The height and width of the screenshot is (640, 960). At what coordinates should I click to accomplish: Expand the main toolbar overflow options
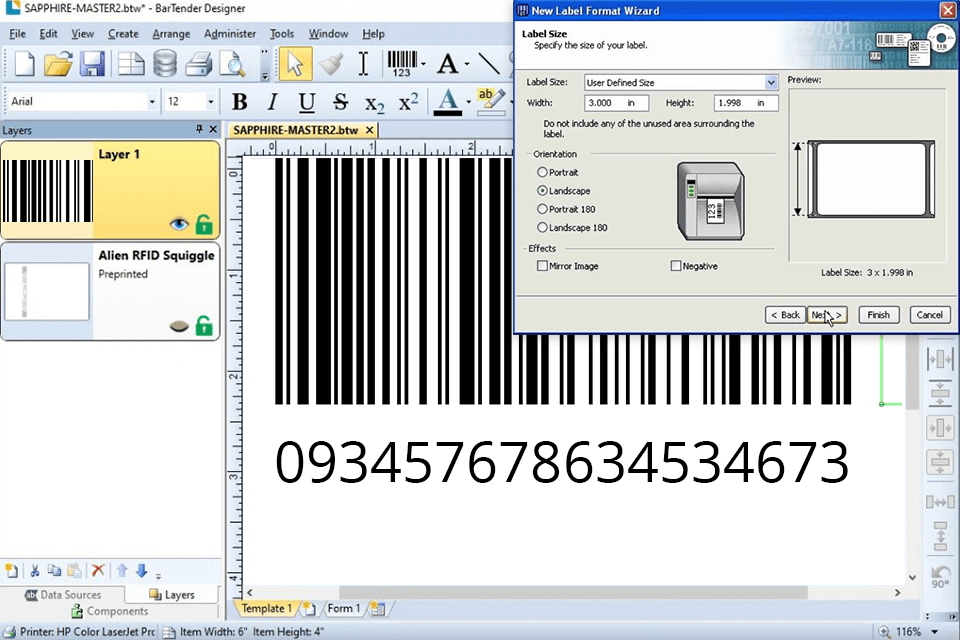pyautogui.click(x=264, y=76)
